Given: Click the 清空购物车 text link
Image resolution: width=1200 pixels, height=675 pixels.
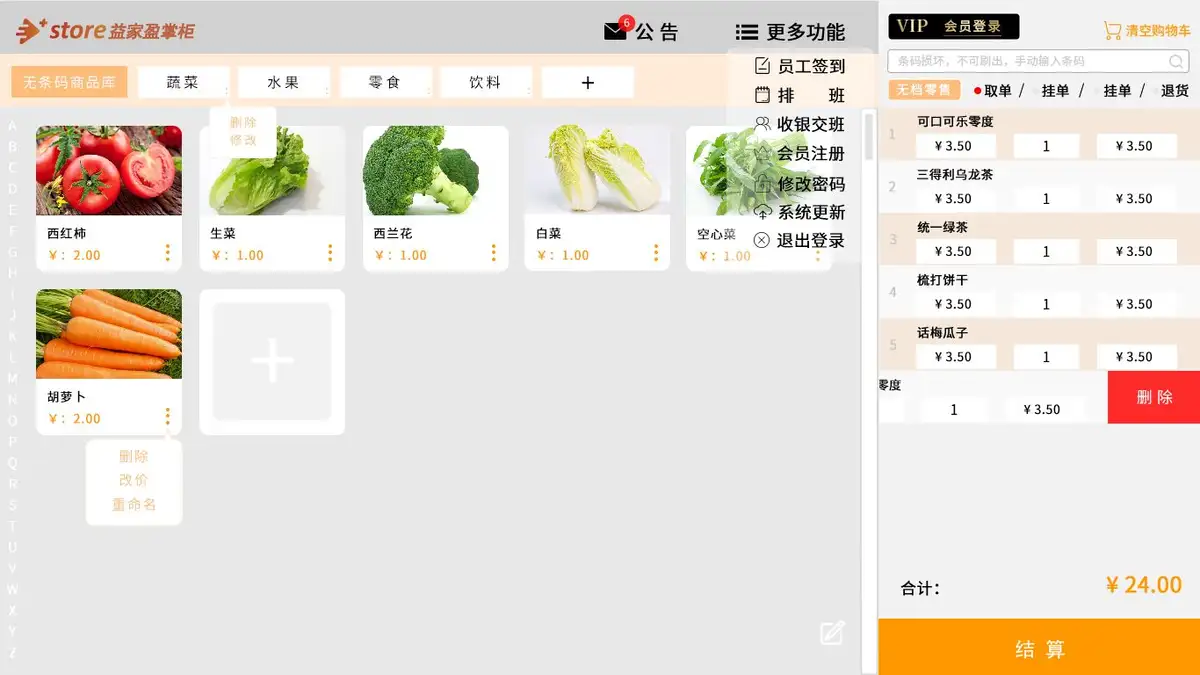Looking at the screenshot, I should 1158,31.
